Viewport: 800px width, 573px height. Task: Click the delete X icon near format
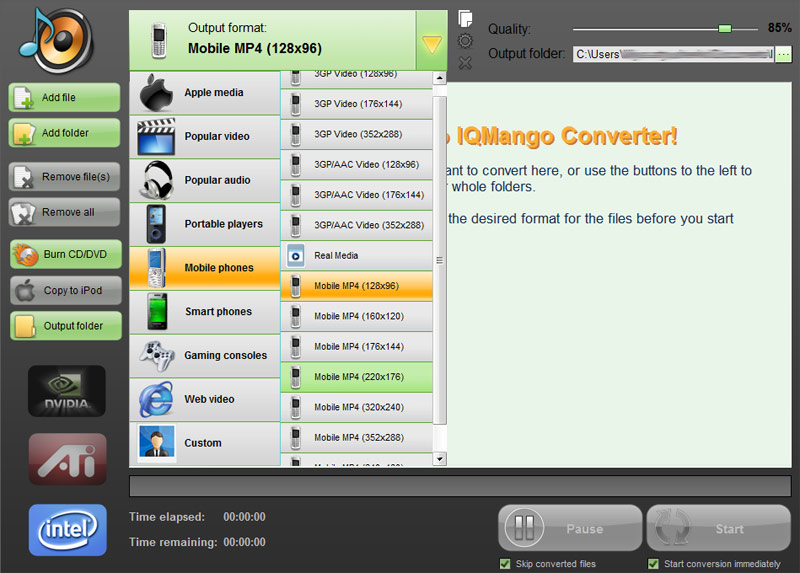point(465,63)
